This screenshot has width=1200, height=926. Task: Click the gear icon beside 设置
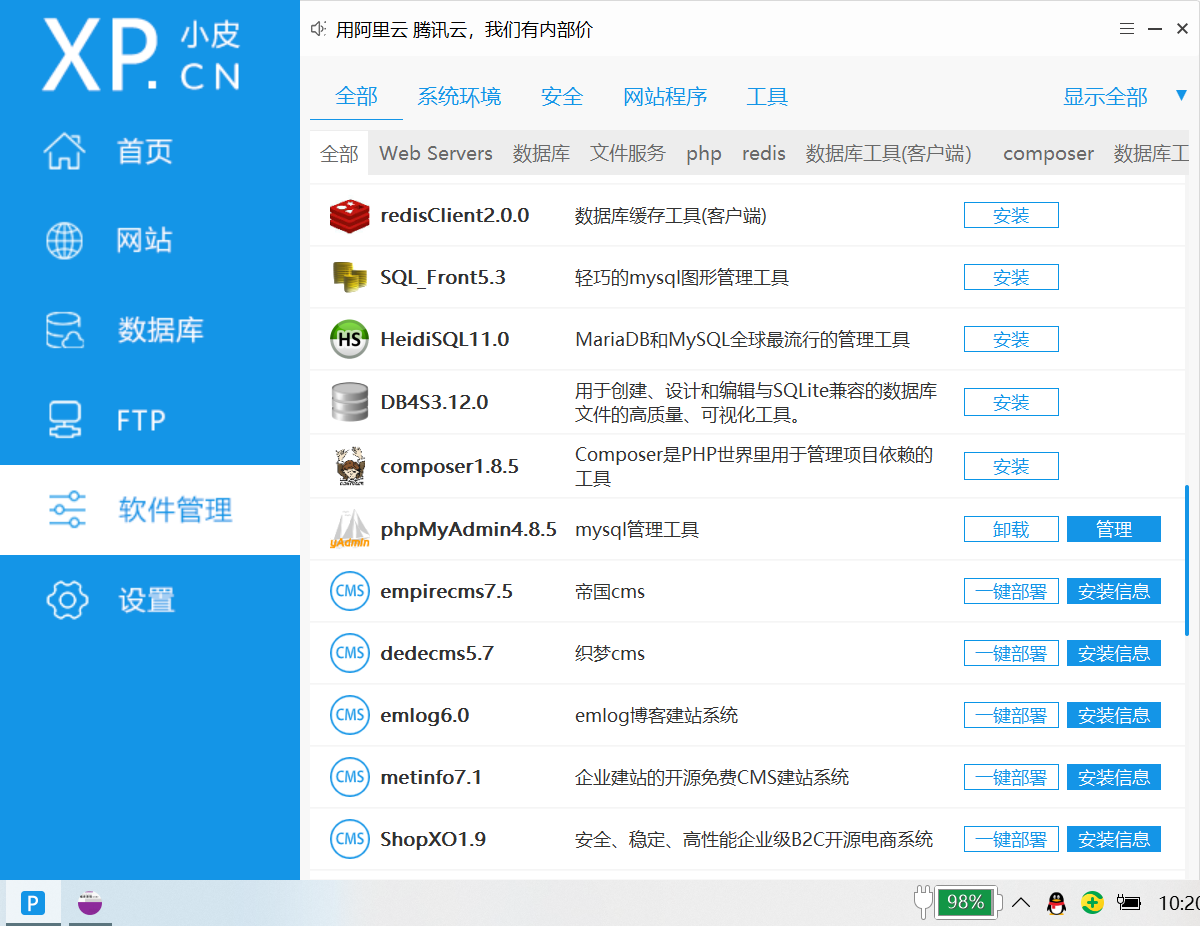[x=67, y=599]
